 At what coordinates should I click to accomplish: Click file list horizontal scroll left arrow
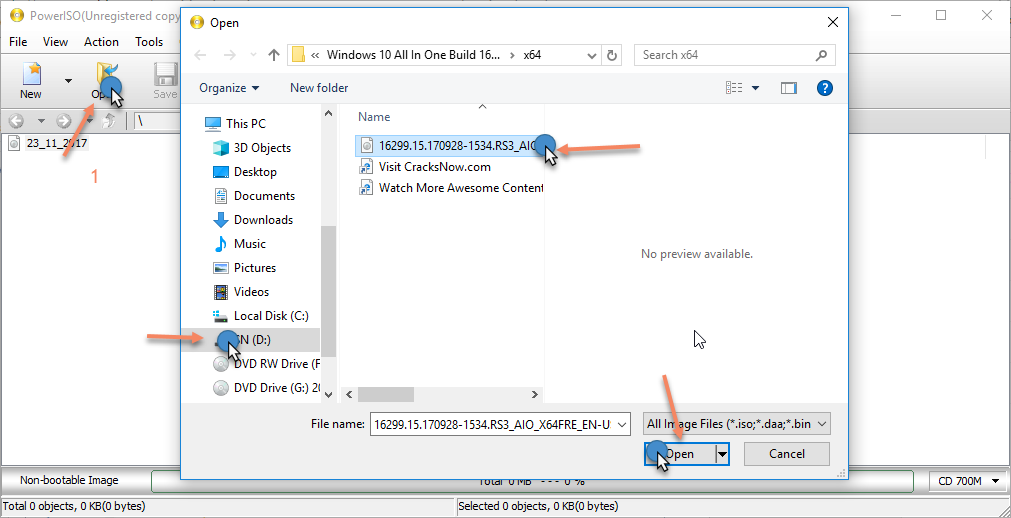pyautogui.click(x=349, y=393)
